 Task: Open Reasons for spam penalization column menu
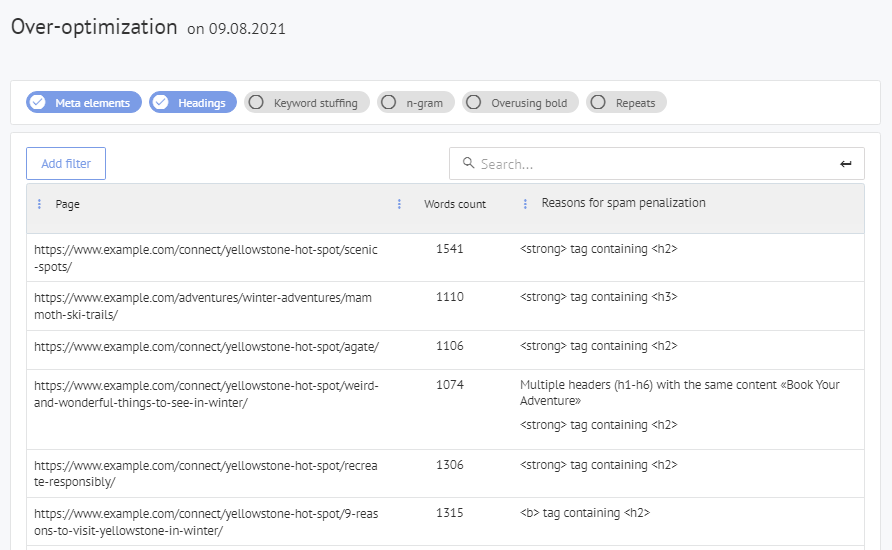coord(525,204)
